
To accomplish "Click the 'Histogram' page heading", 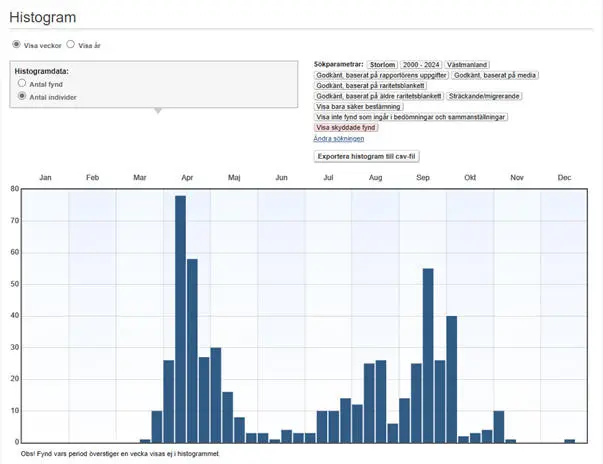I will [43, 18].
